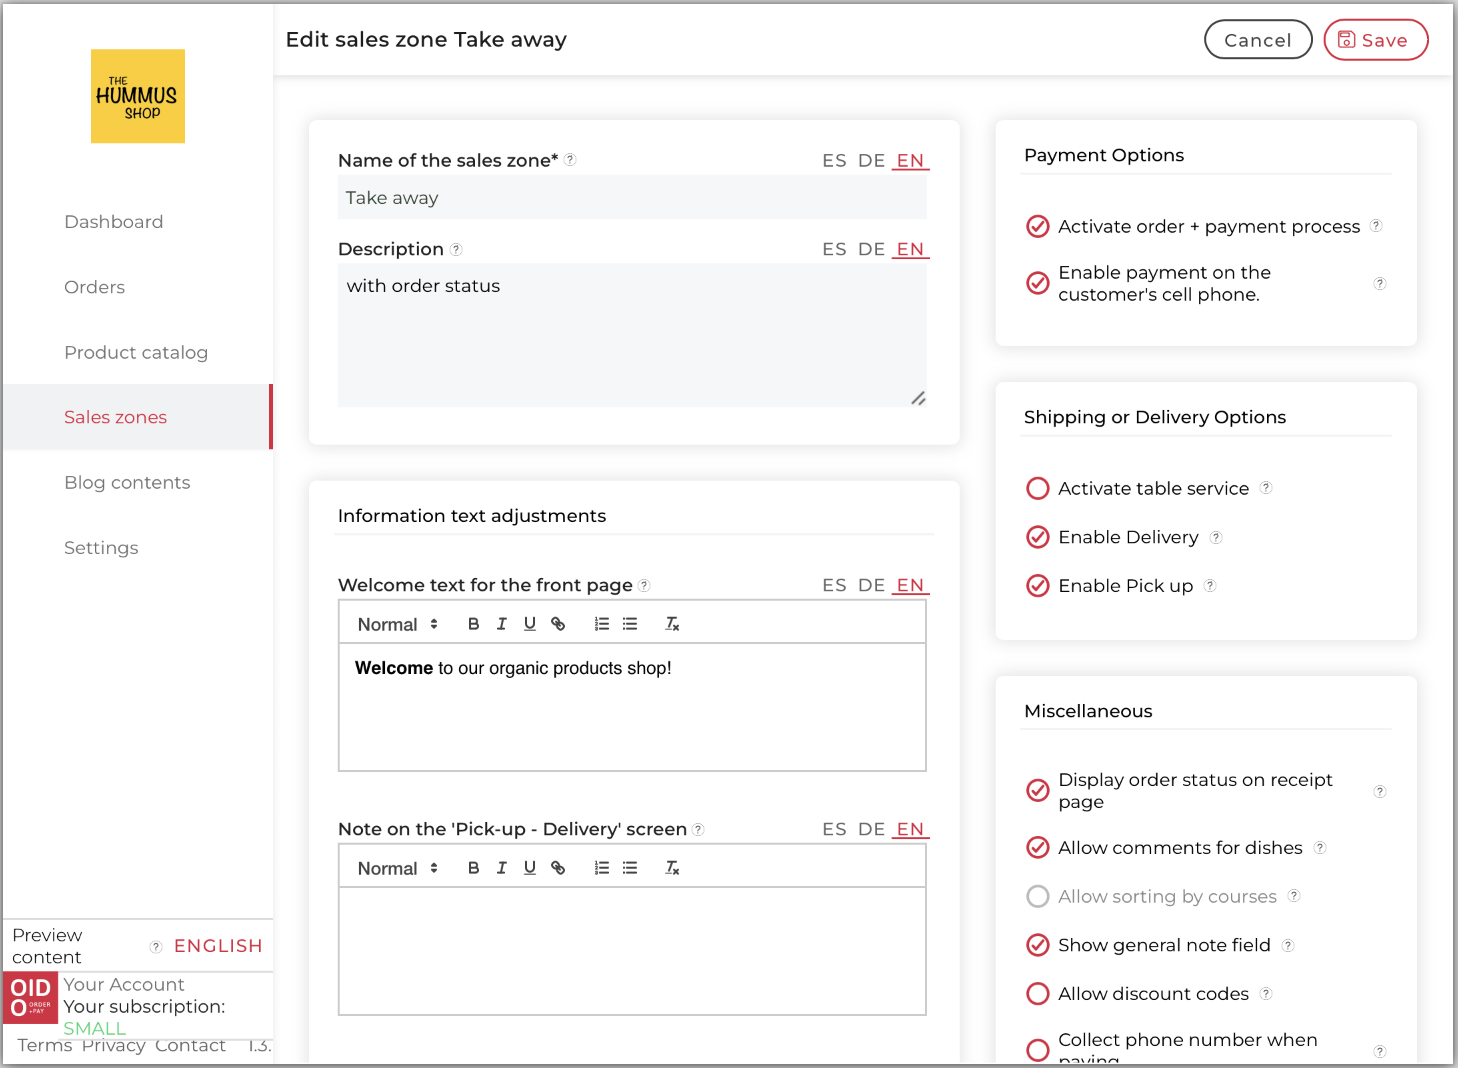Click help icon beside Enable Delivery

[x=1216, y=538]
